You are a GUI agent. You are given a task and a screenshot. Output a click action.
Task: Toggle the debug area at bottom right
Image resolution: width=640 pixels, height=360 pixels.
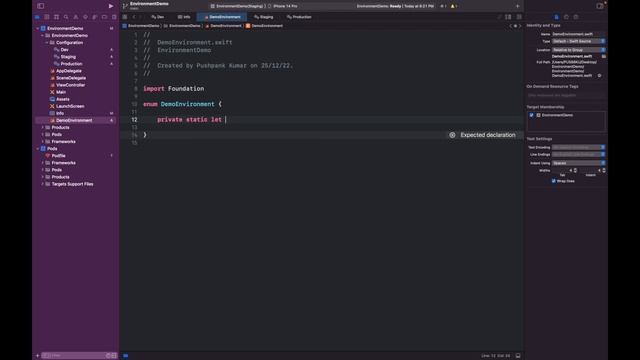pos(518,356)
